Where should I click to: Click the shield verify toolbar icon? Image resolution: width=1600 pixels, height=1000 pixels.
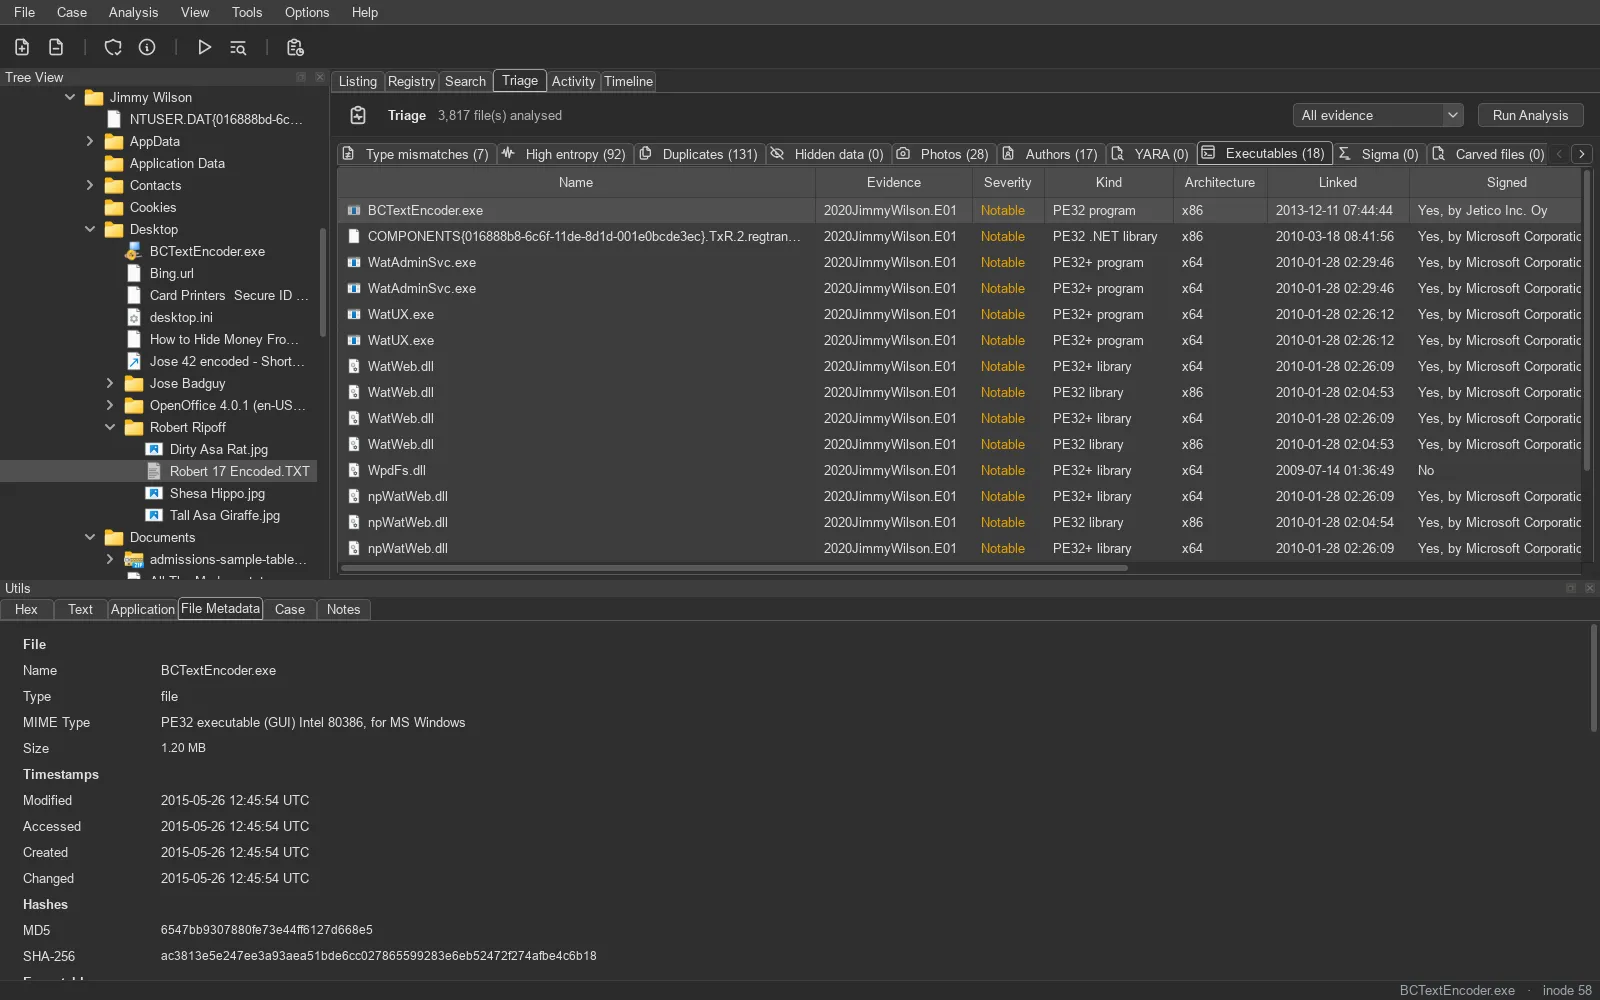pos(113,47)
